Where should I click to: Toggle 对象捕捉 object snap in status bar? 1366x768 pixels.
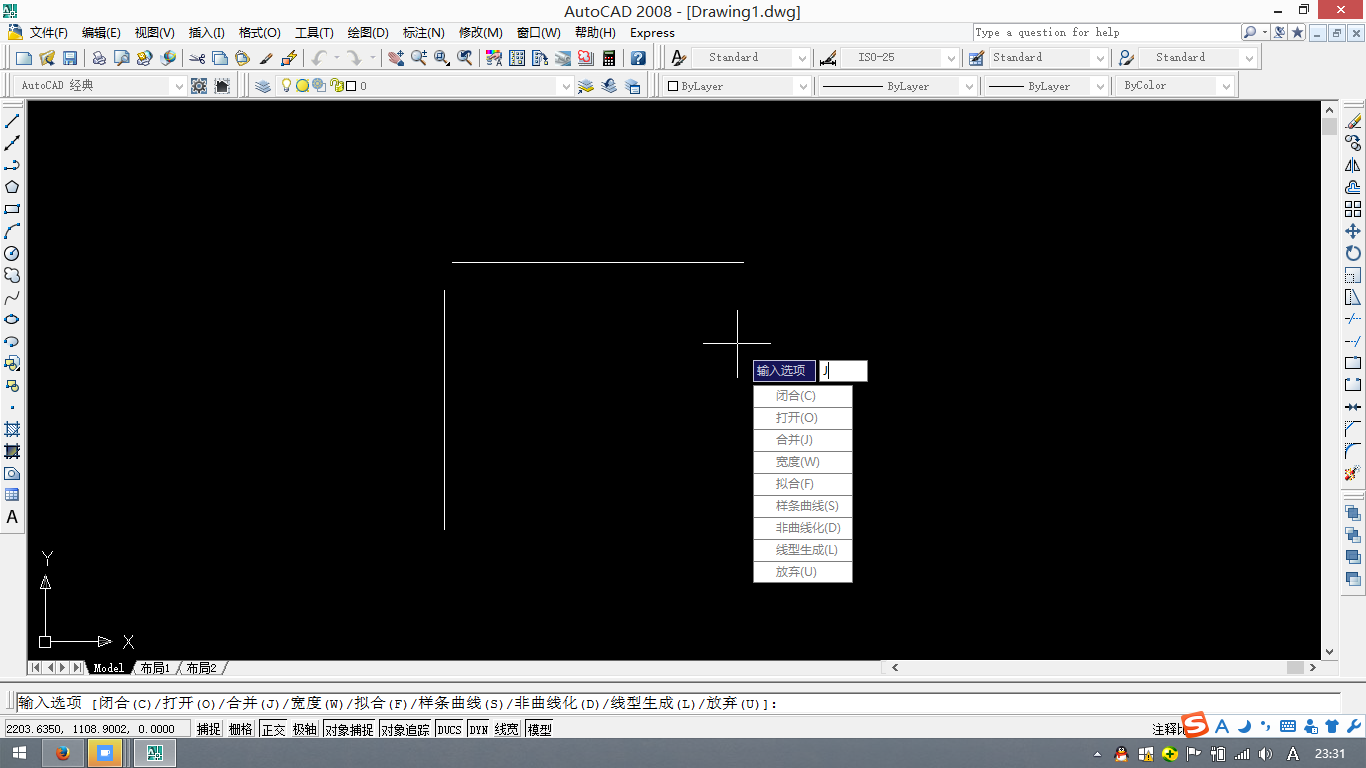(x=348, y=729)
